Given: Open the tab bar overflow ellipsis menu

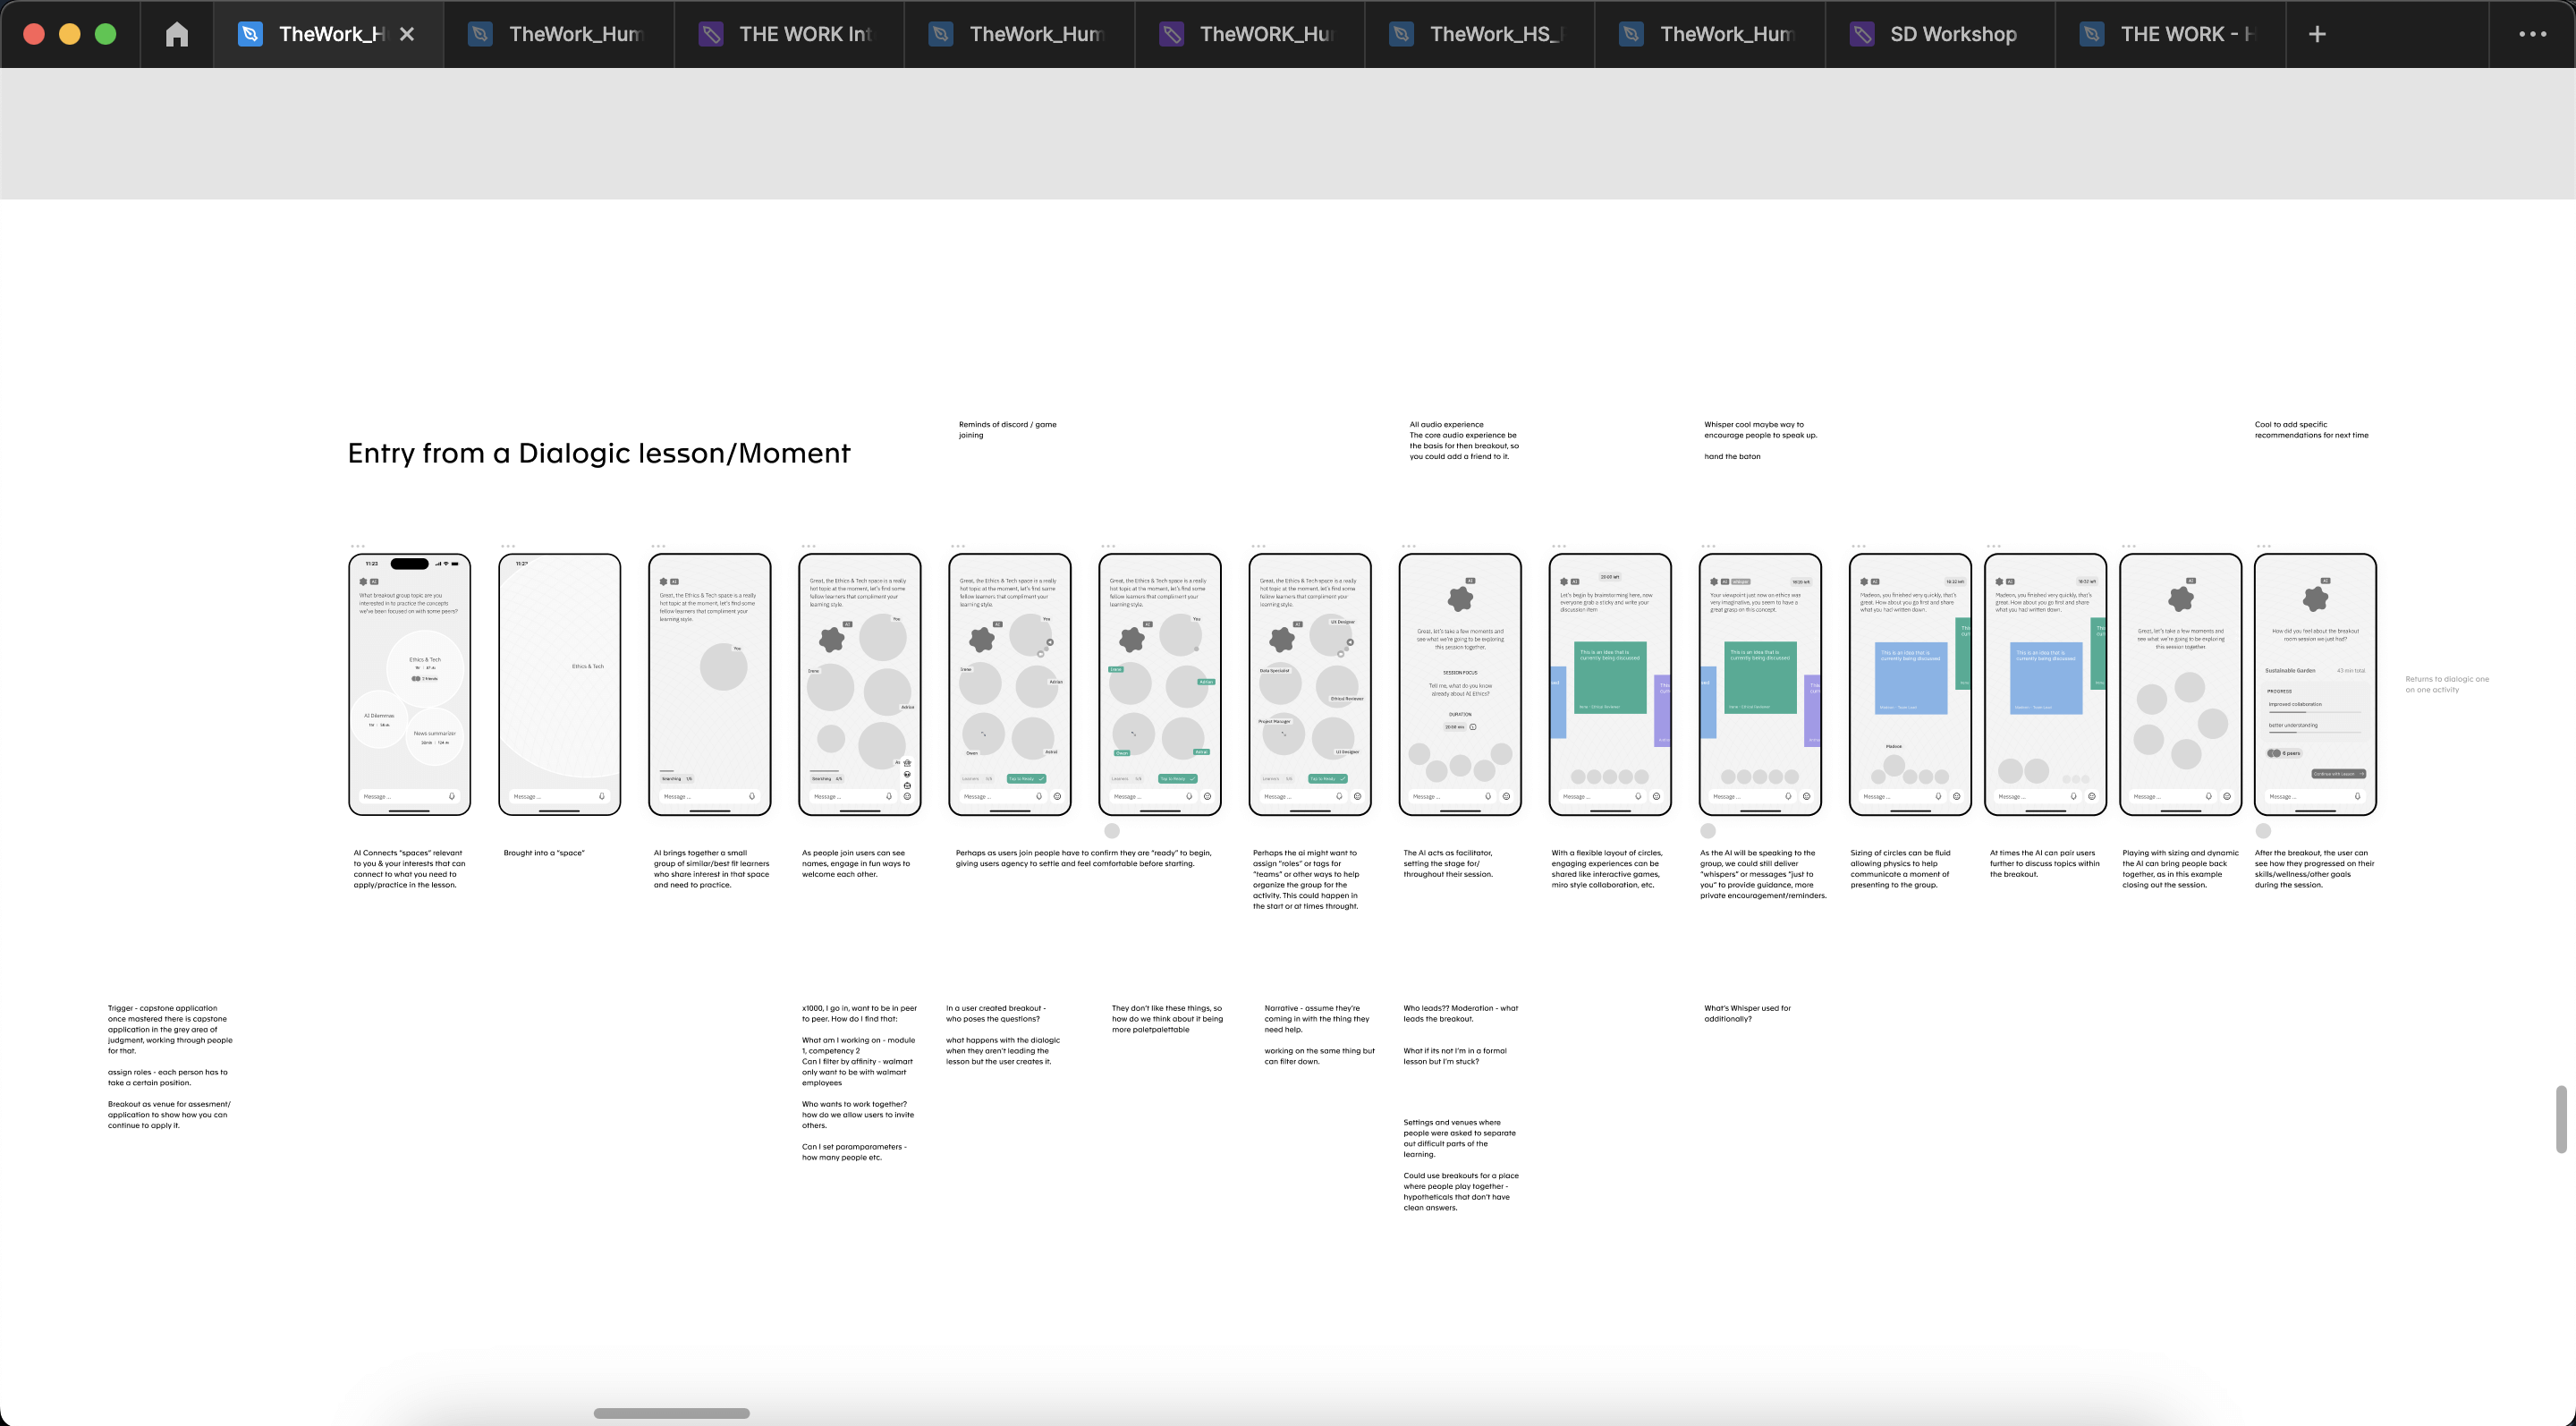Looking at the screenshot, I should 2532,34.
